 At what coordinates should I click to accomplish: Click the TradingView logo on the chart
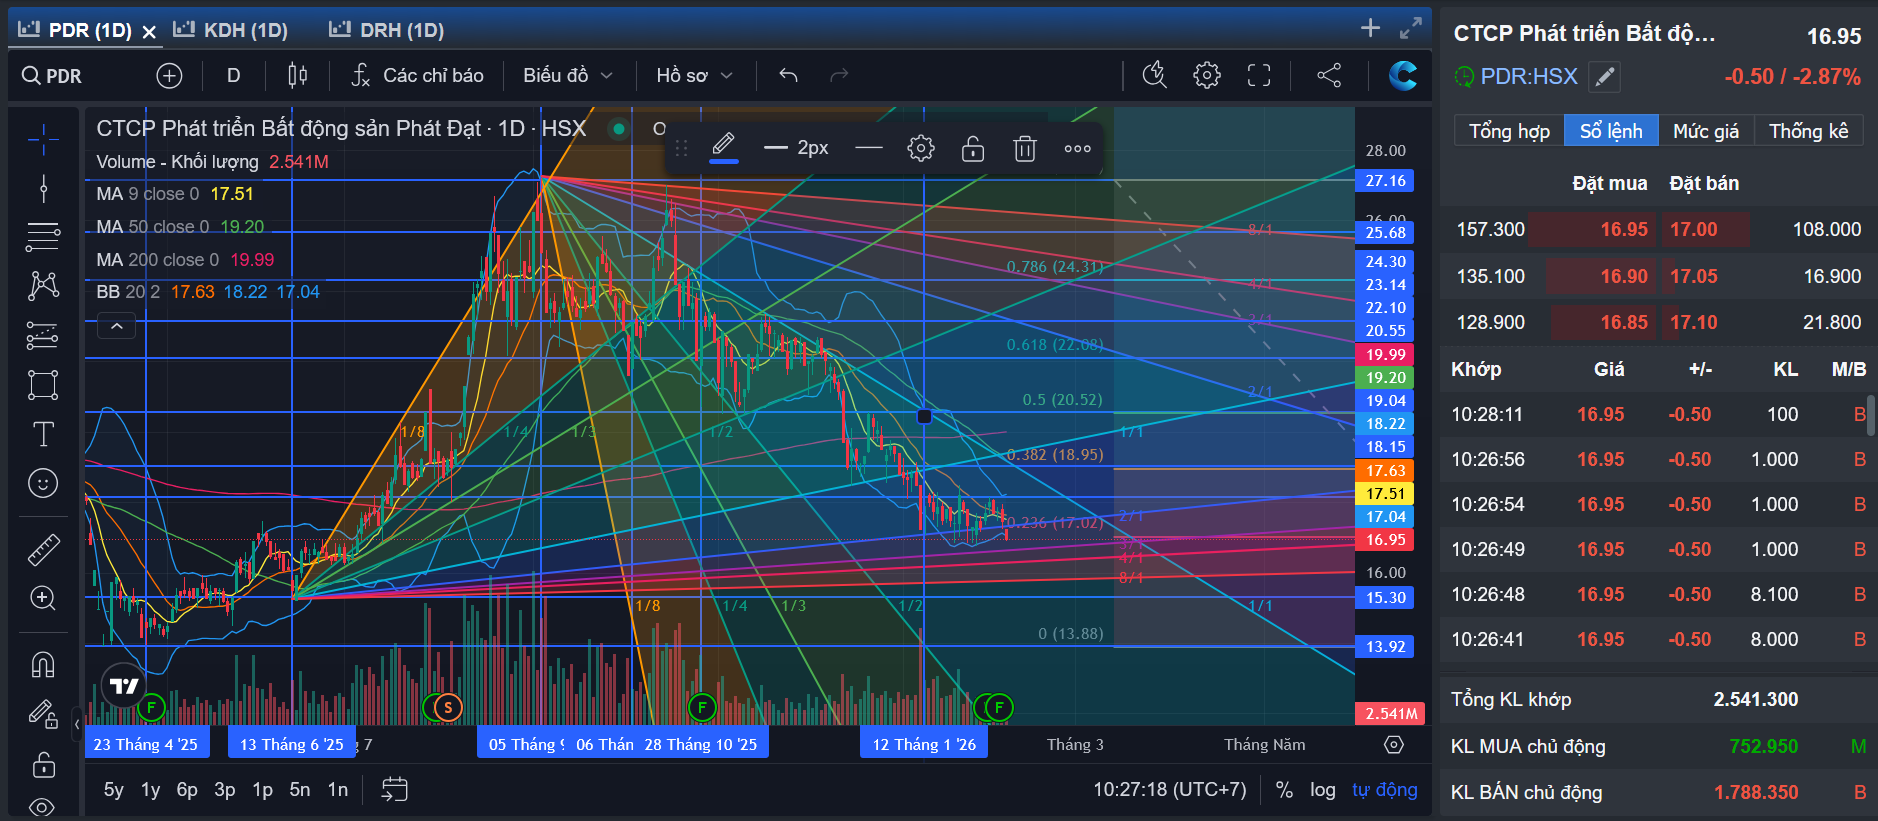click(124, 686)
